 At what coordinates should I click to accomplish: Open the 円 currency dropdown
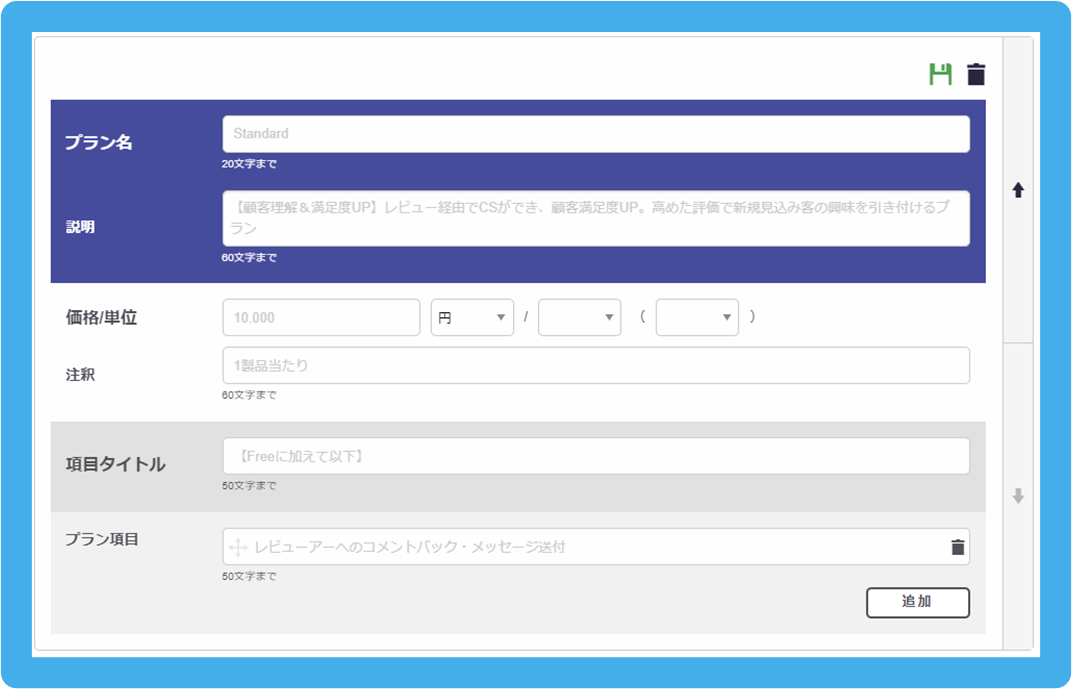pyautogui.click(x=472, y=317)
